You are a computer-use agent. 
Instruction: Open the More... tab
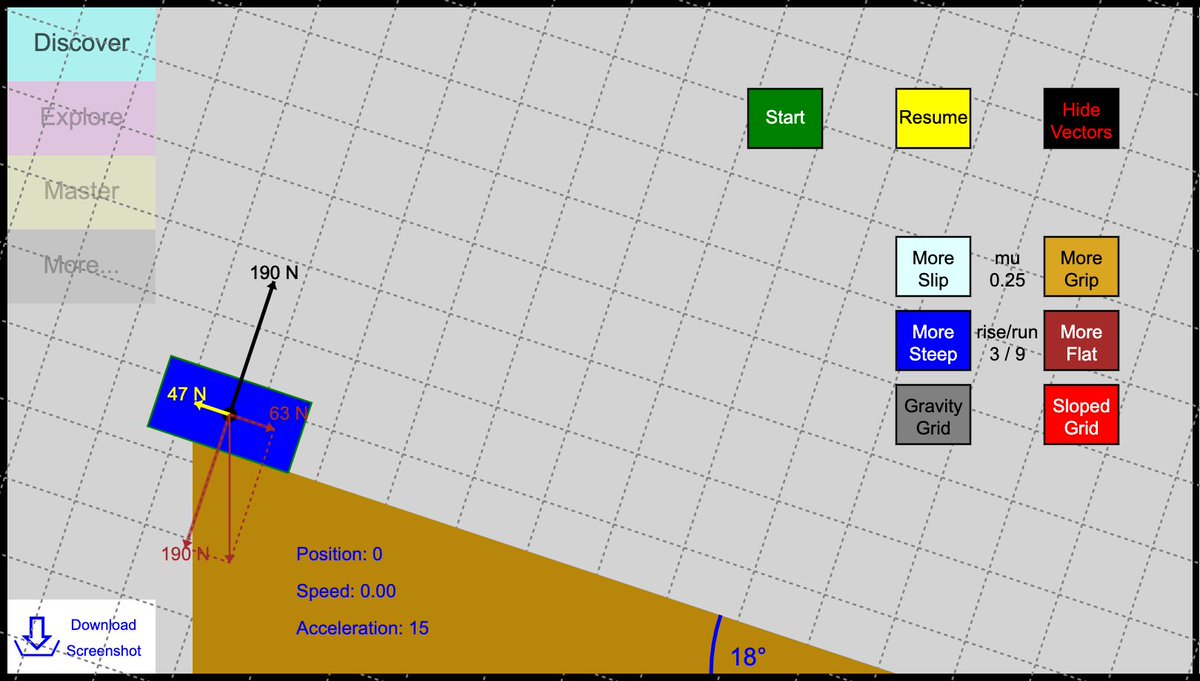(x=82, y=266)
